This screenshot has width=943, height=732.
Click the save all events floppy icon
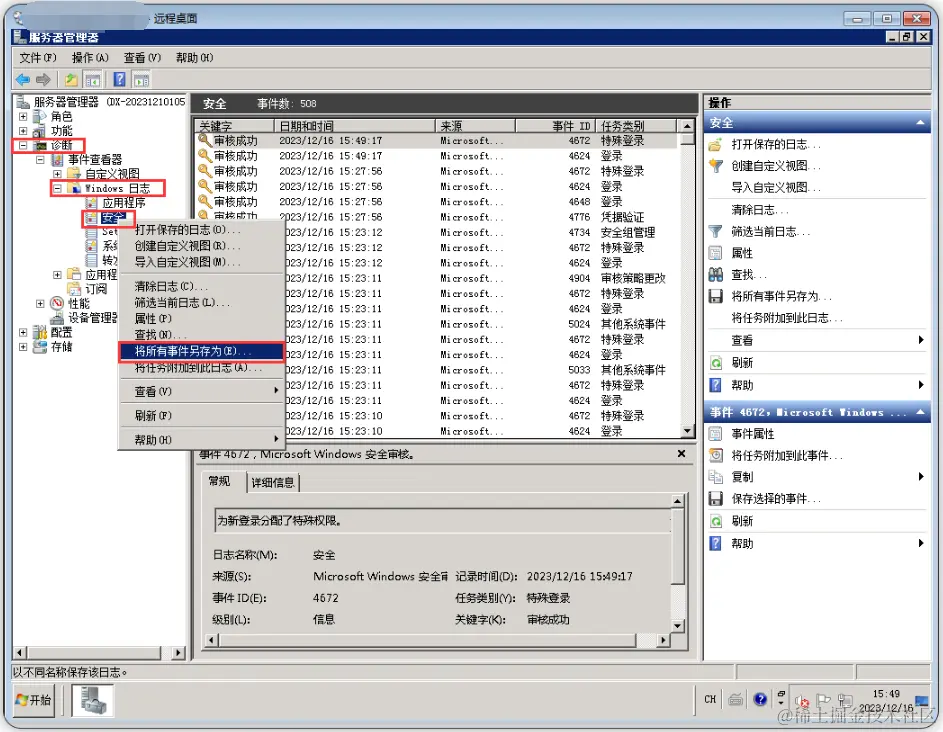[x=716, y=297]
